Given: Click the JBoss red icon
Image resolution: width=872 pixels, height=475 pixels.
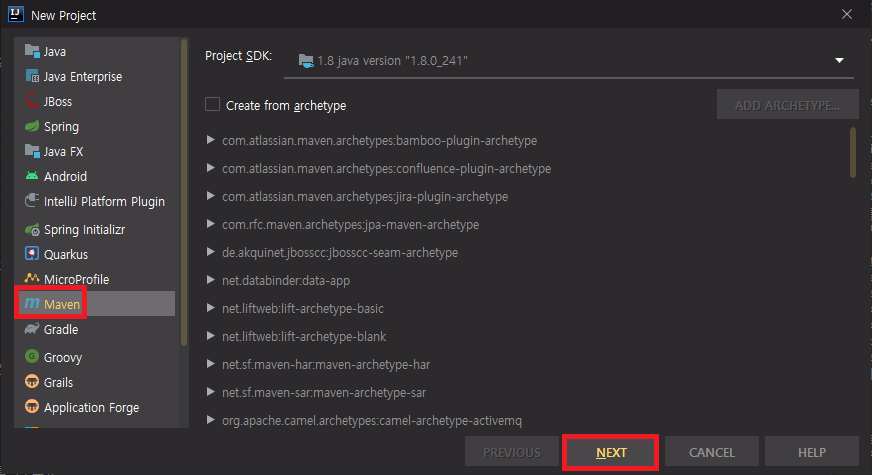Looking at the screenshot, I should point(32,101).
